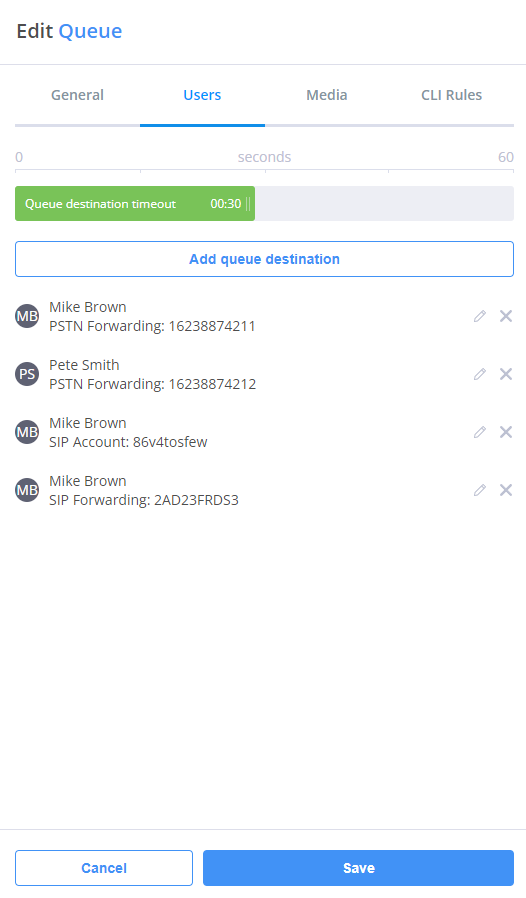The image size is (526, 898).
Task: Click MB avatar beside SIP Account entry
Action: click(27, 432)
